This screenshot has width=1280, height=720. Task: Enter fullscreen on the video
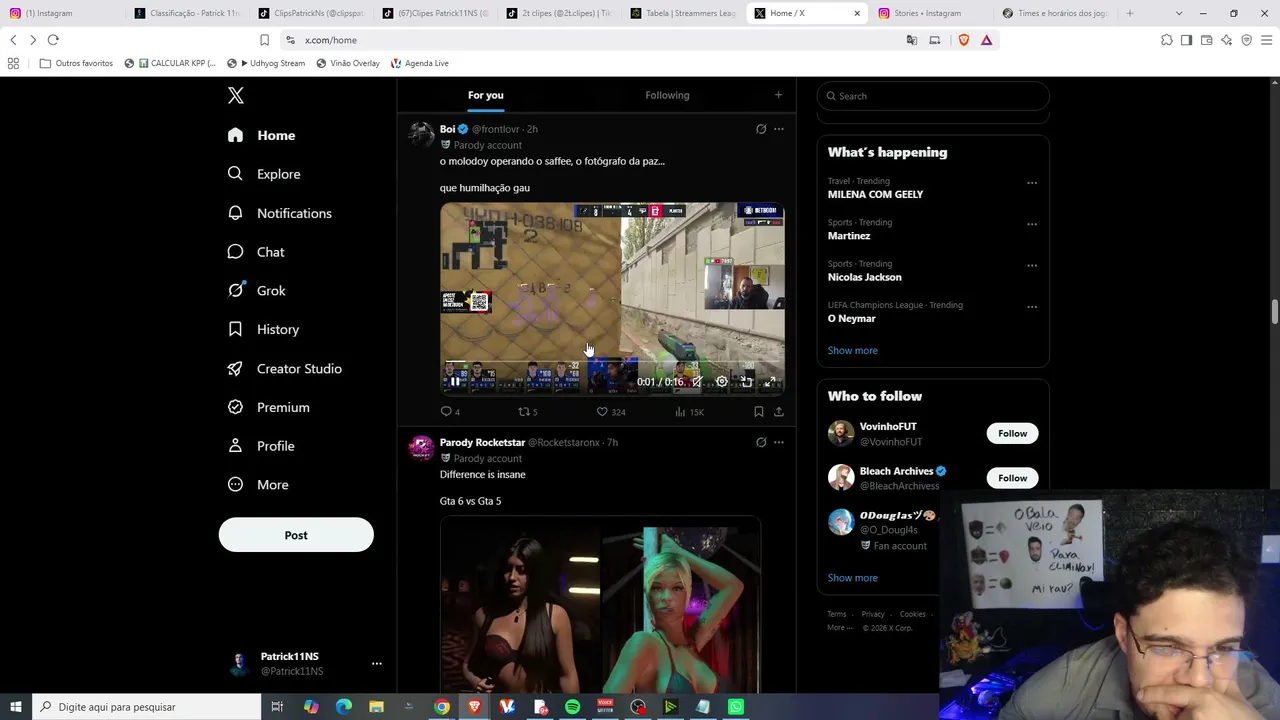pos(770,382)
